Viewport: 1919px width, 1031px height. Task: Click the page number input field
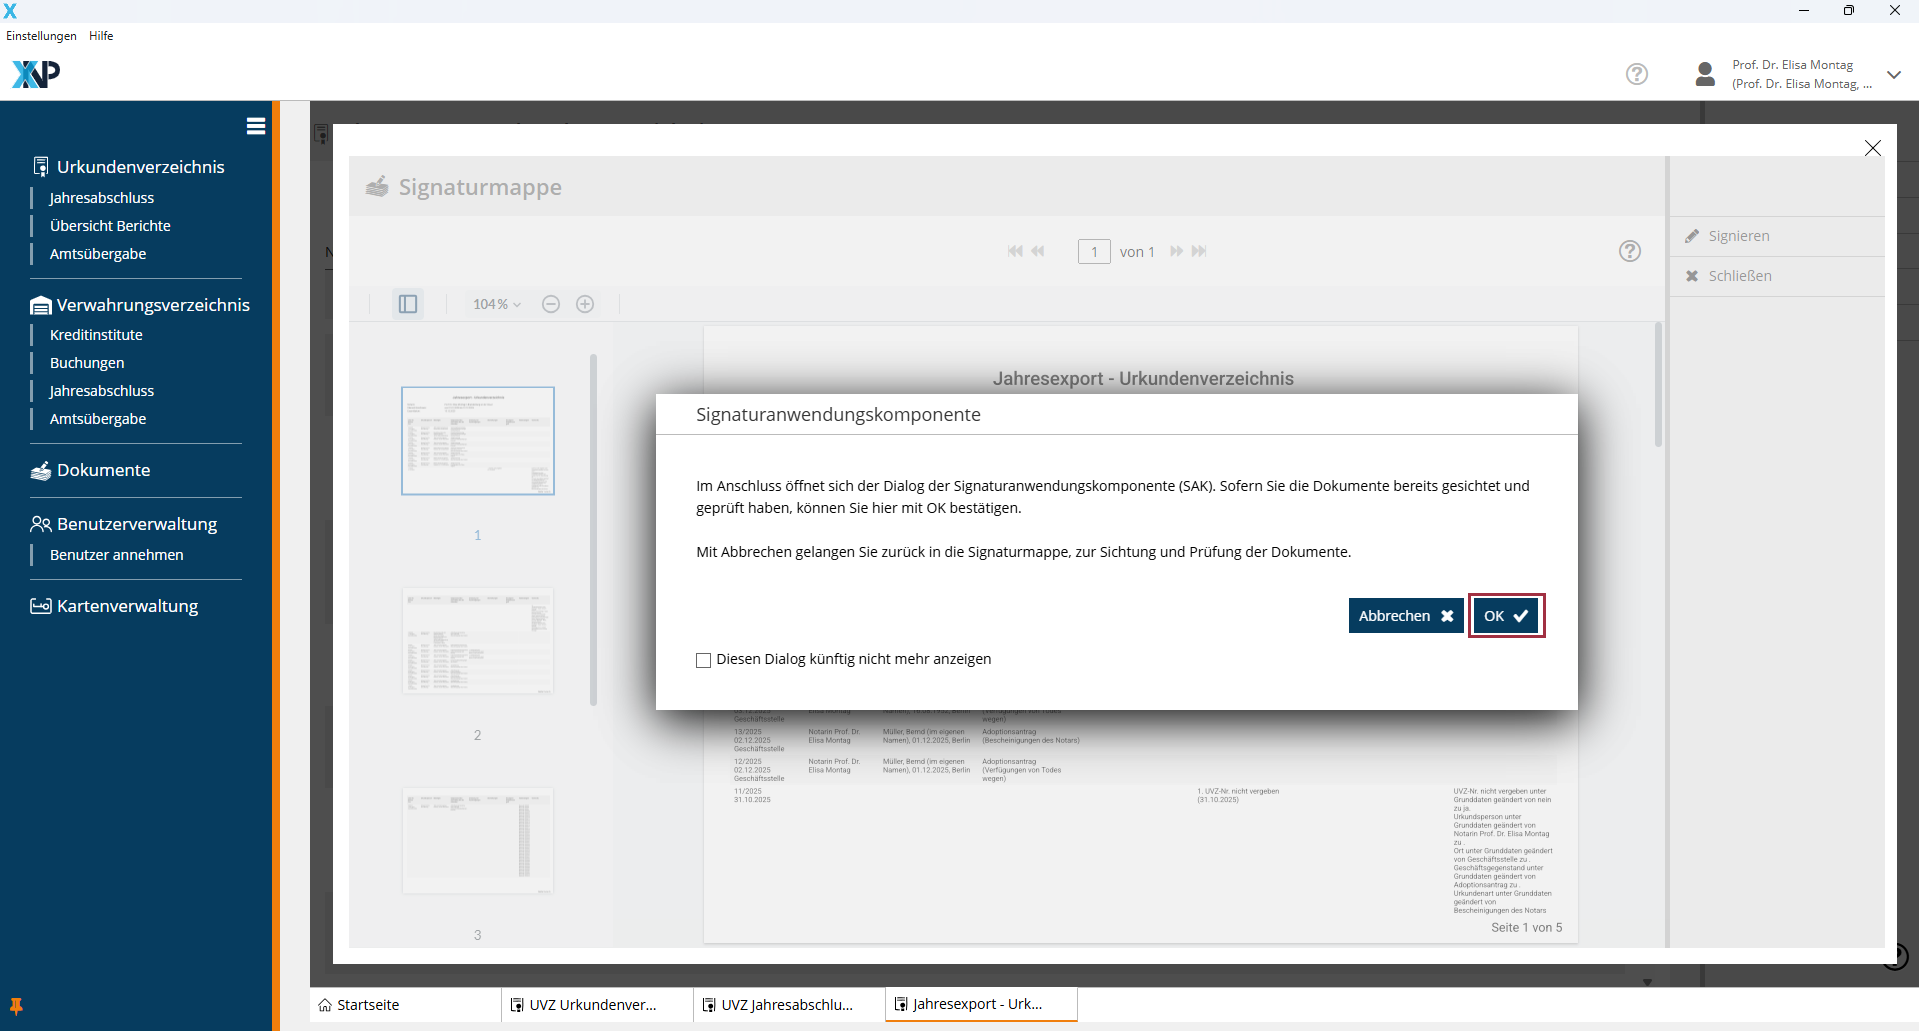pyautogui.click(x=1094, y=252)
